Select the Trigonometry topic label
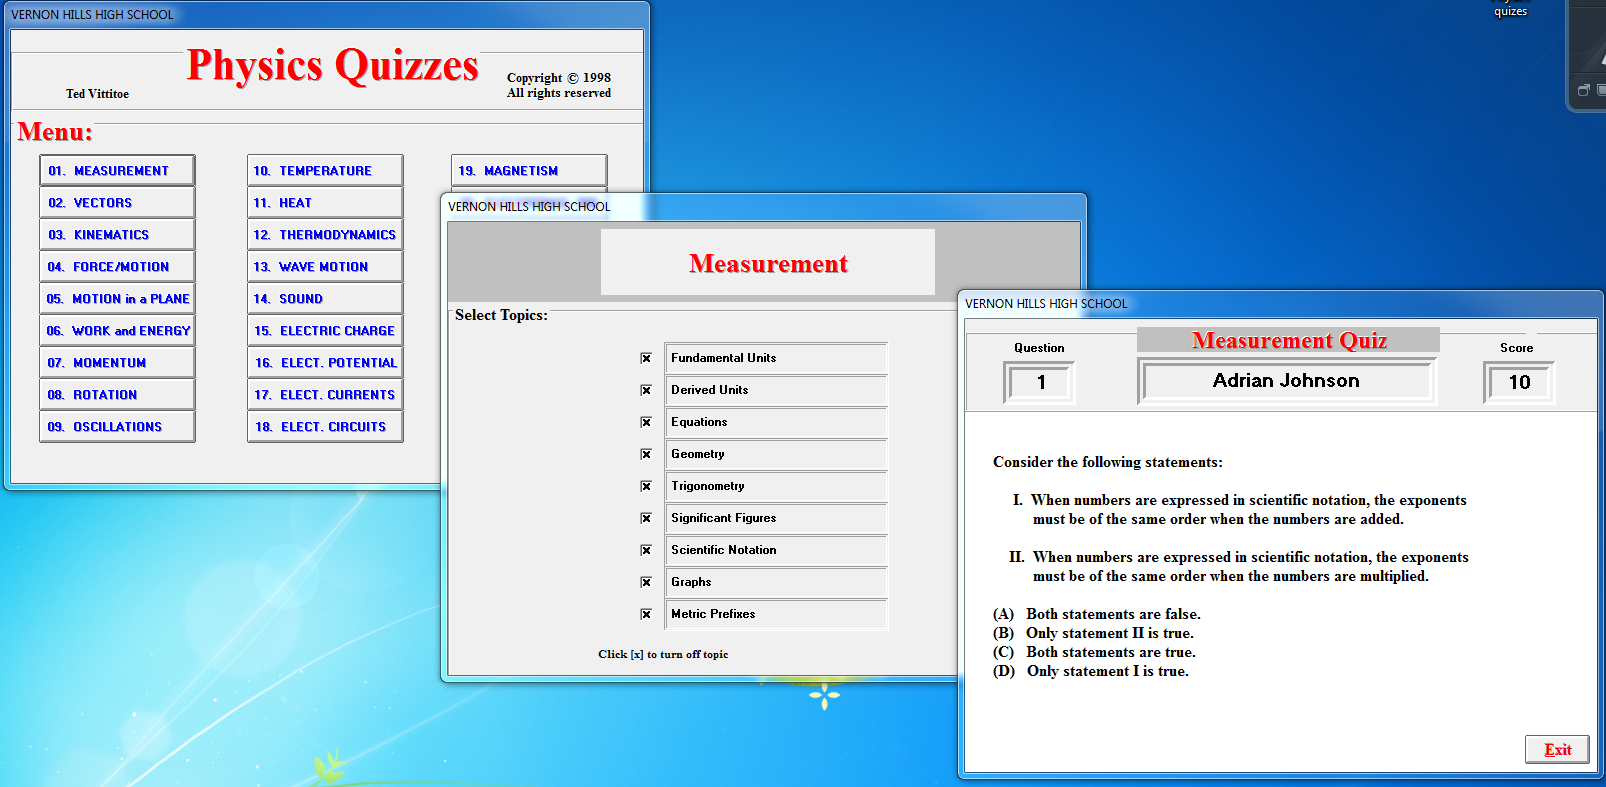Screen dimensions: 1606x787 [776, 486]
